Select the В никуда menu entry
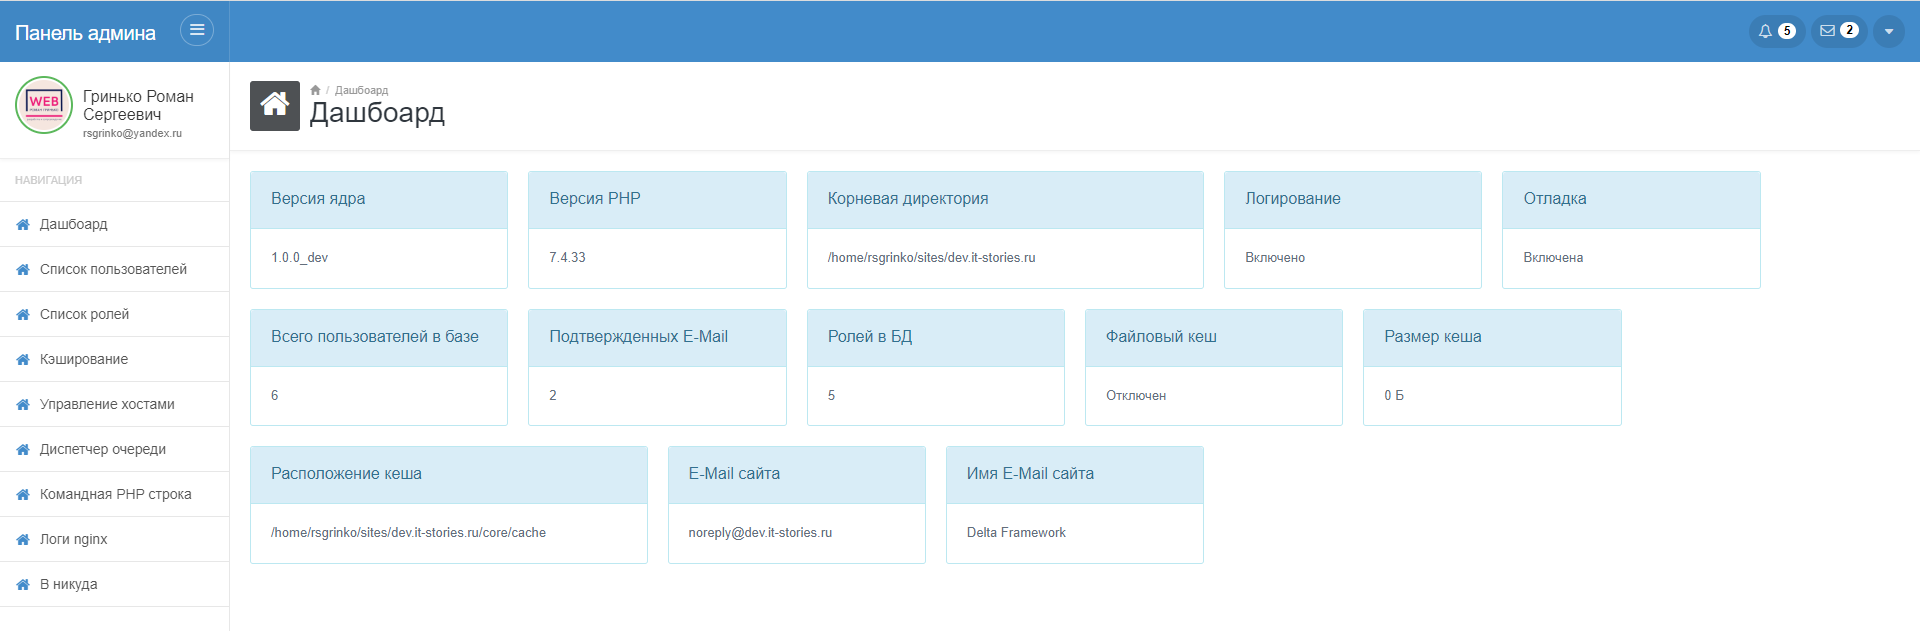This screenshot has width=1920, height=631. (x=68, y=584)
